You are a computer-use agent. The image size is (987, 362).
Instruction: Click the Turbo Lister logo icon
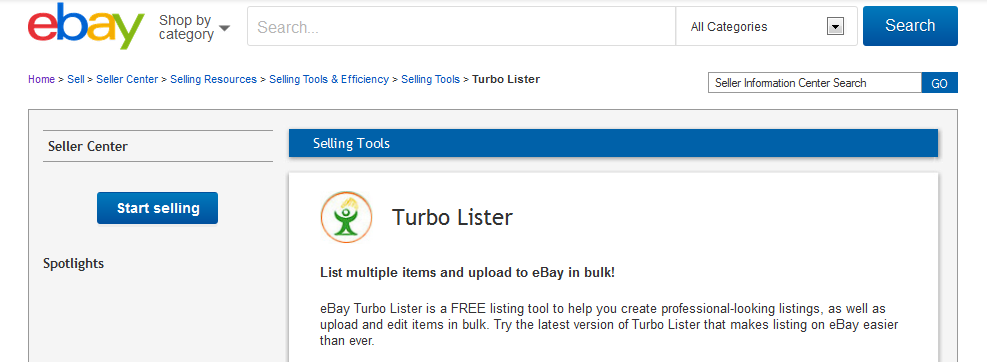(346, 217)
